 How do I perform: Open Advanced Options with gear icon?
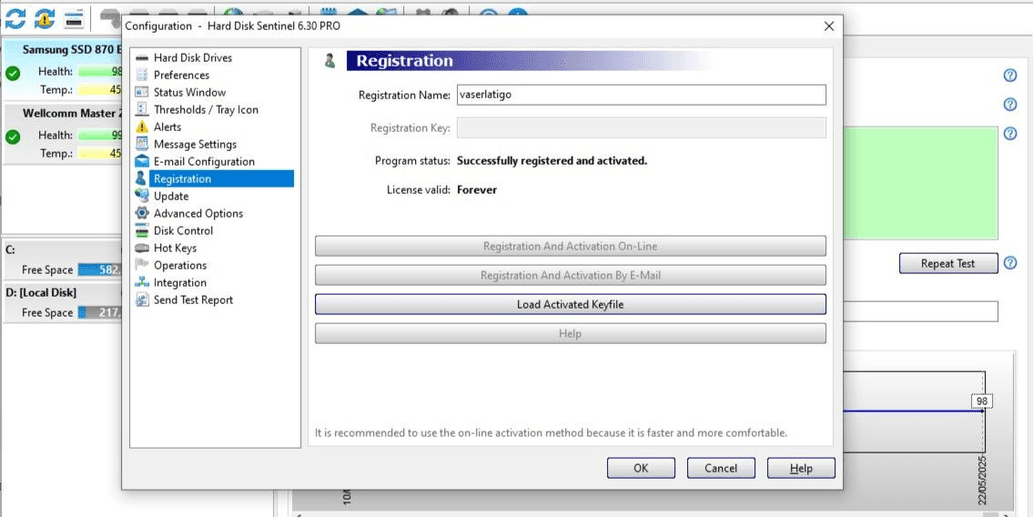coord(198,213)
